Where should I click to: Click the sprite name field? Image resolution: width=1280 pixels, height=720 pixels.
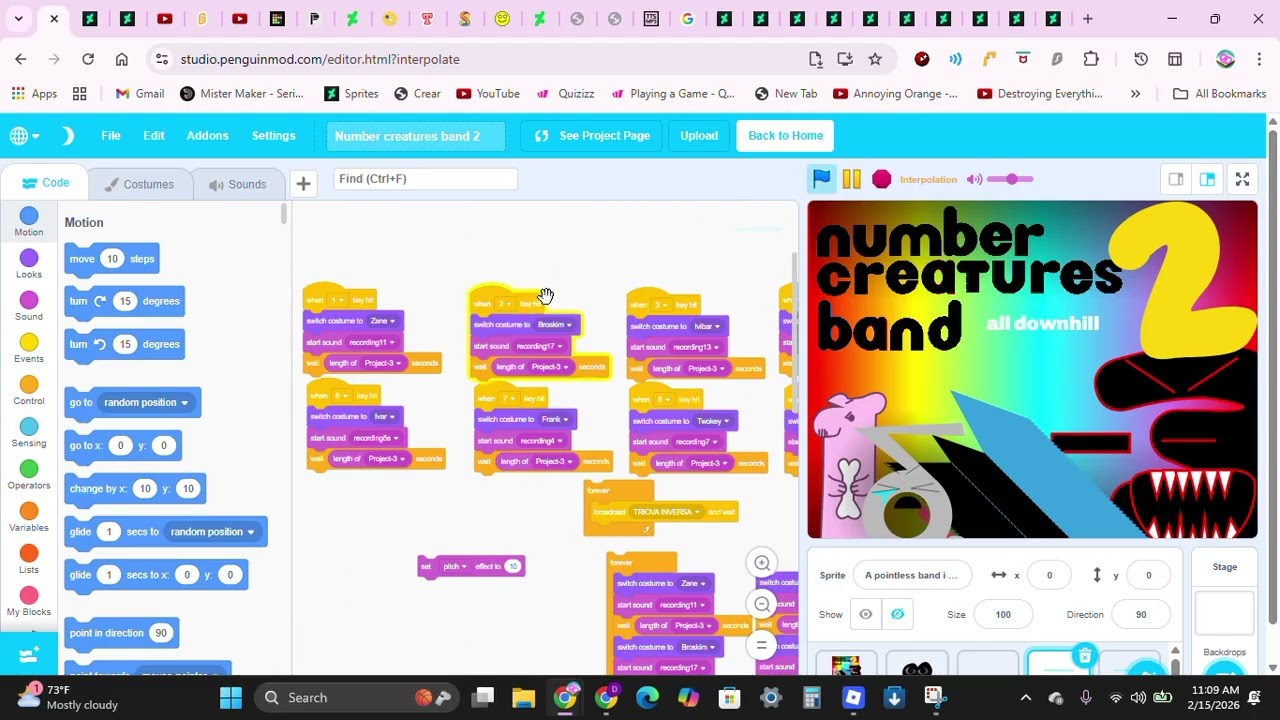click(910, 575)
